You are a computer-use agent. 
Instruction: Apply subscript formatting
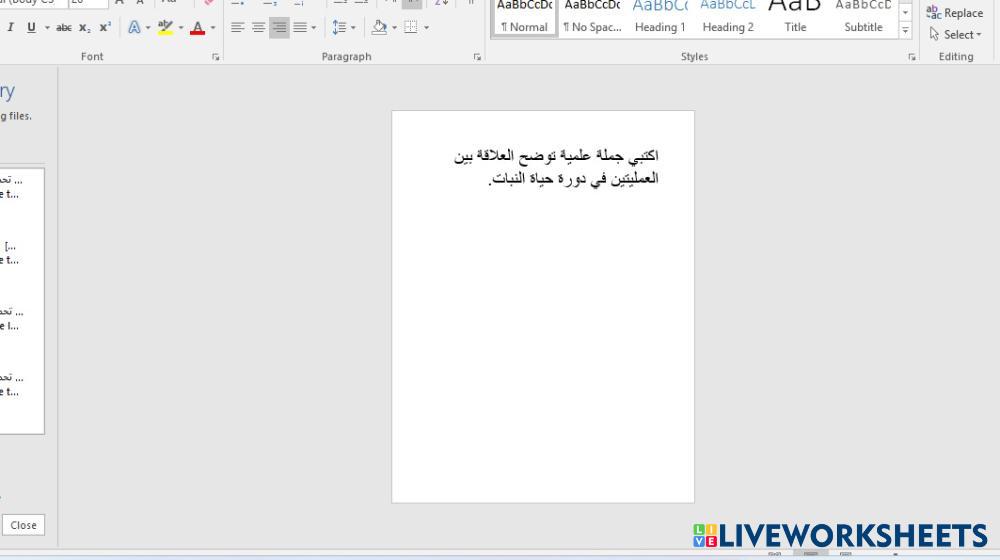coord(84,28)
